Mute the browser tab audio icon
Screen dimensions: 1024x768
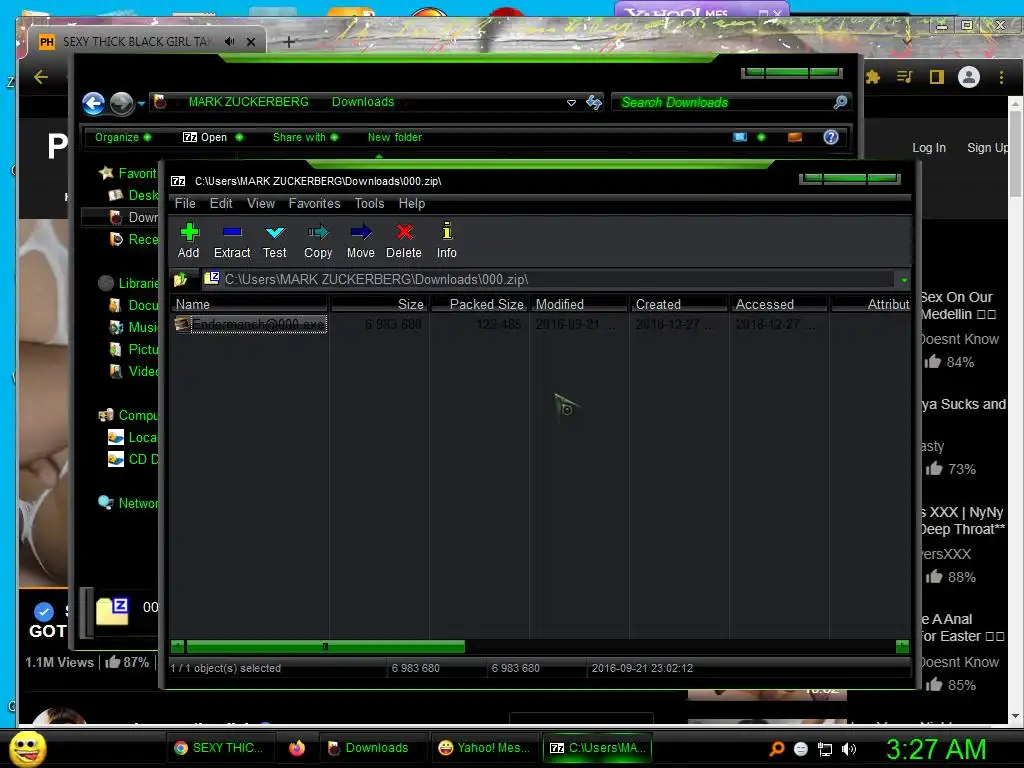coord(229,41)
